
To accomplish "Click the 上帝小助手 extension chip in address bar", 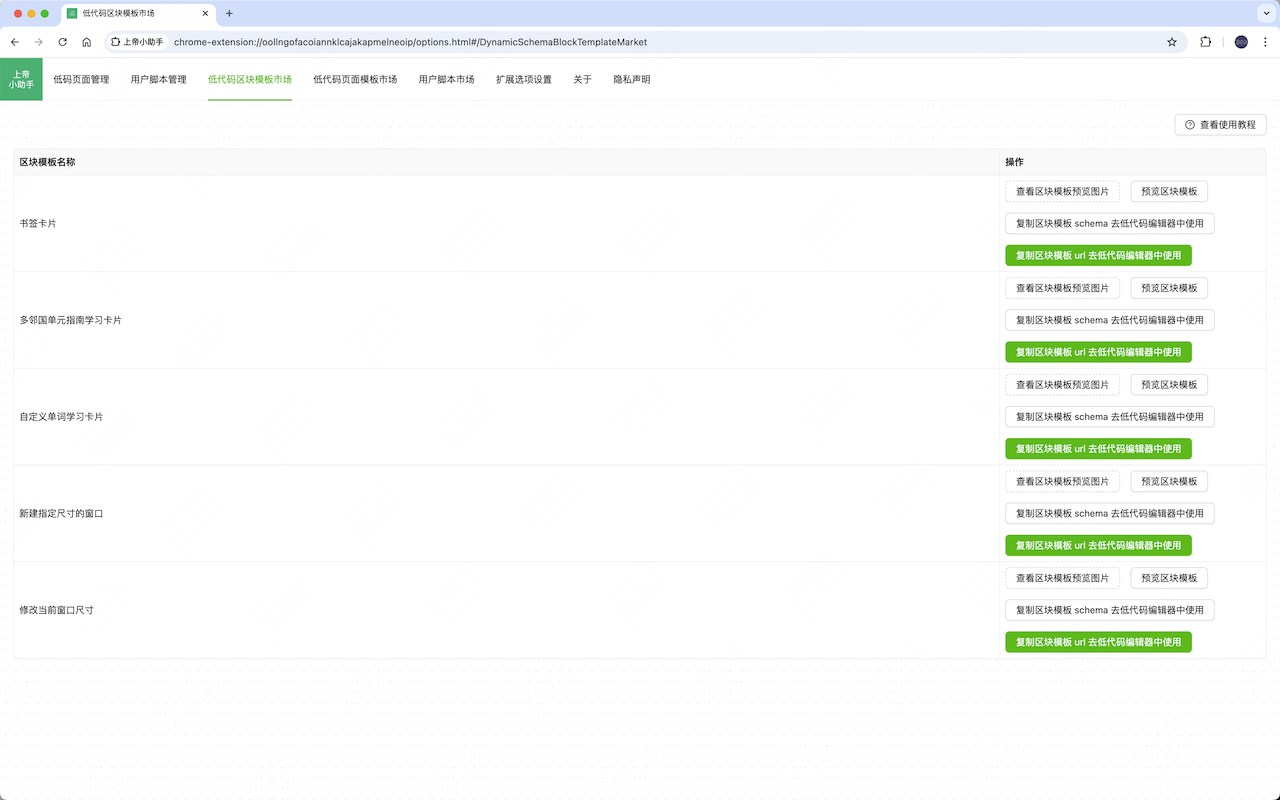I will 137,42.
